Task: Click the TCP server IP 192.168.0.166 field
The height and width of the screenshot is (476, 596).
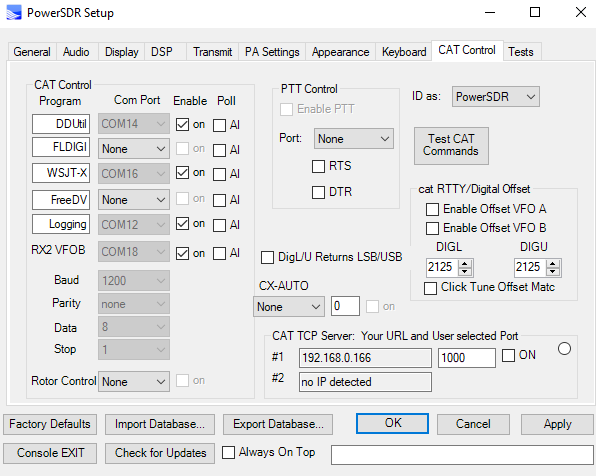Action: coord(365,358)
